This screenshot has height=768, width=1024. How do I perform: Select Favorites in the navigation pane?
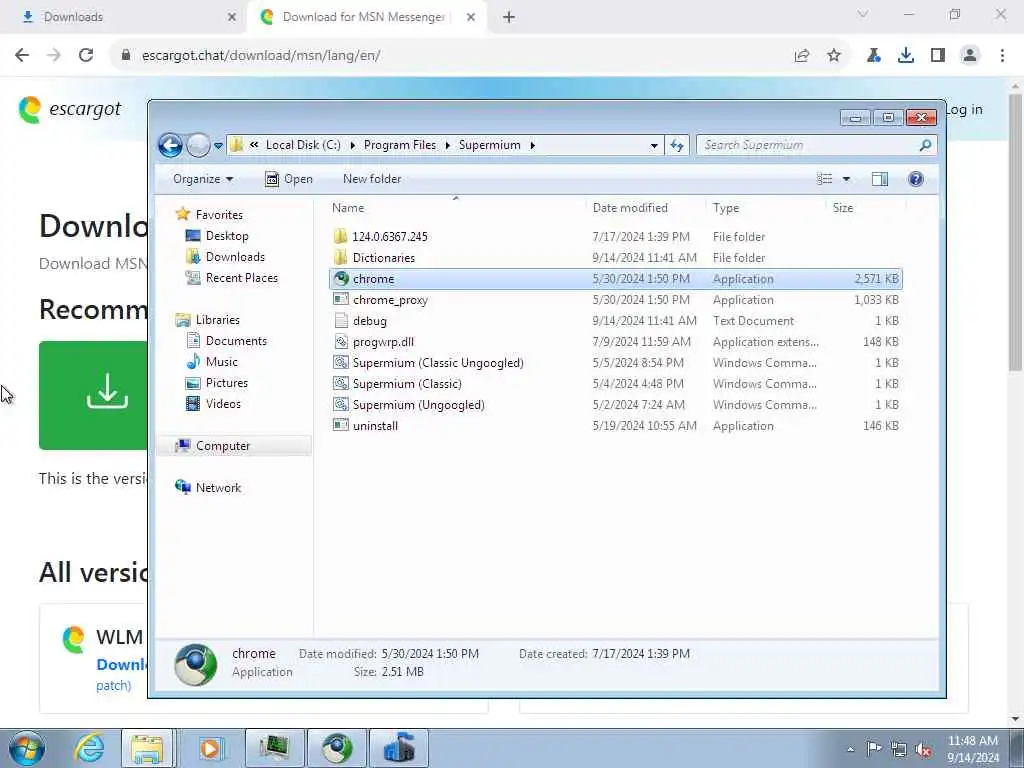click(219, 215)
